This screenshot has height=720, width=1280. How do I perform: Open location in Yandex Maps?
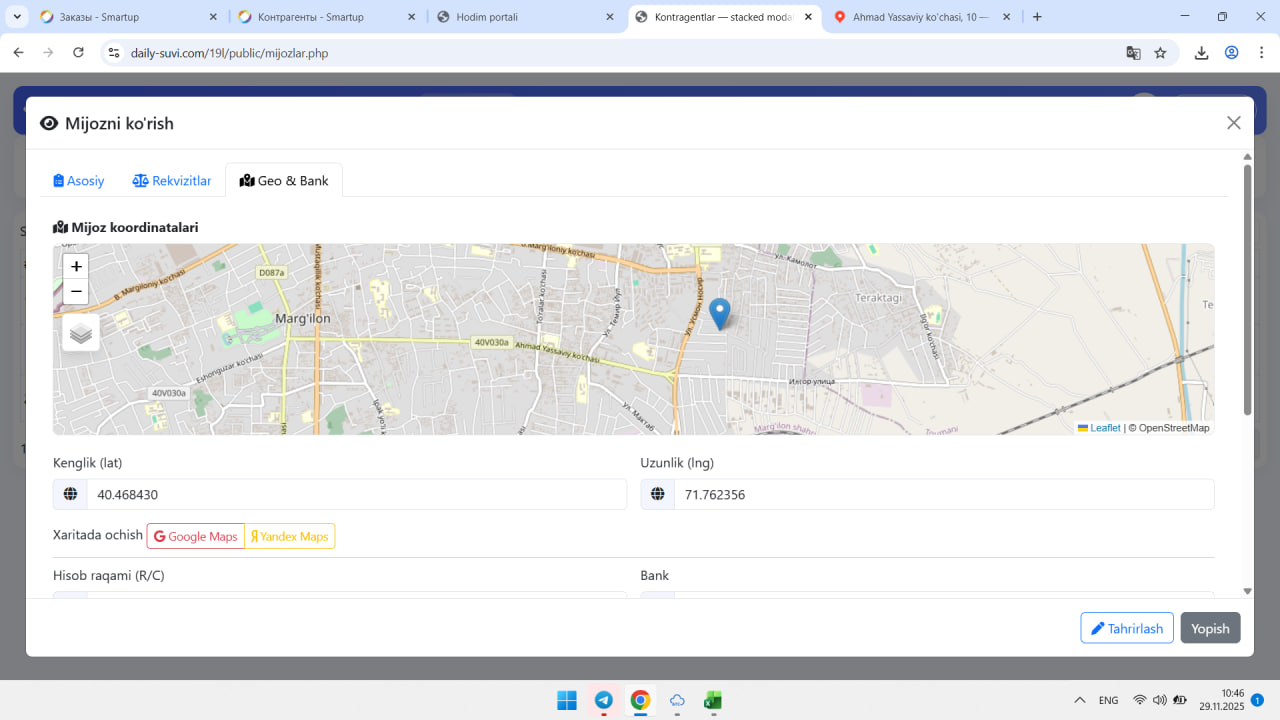pos(289,537)
